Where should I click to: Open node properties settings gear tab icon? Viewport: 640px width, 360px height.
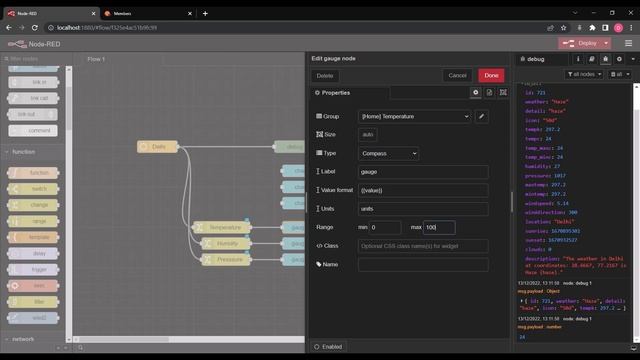476,93
